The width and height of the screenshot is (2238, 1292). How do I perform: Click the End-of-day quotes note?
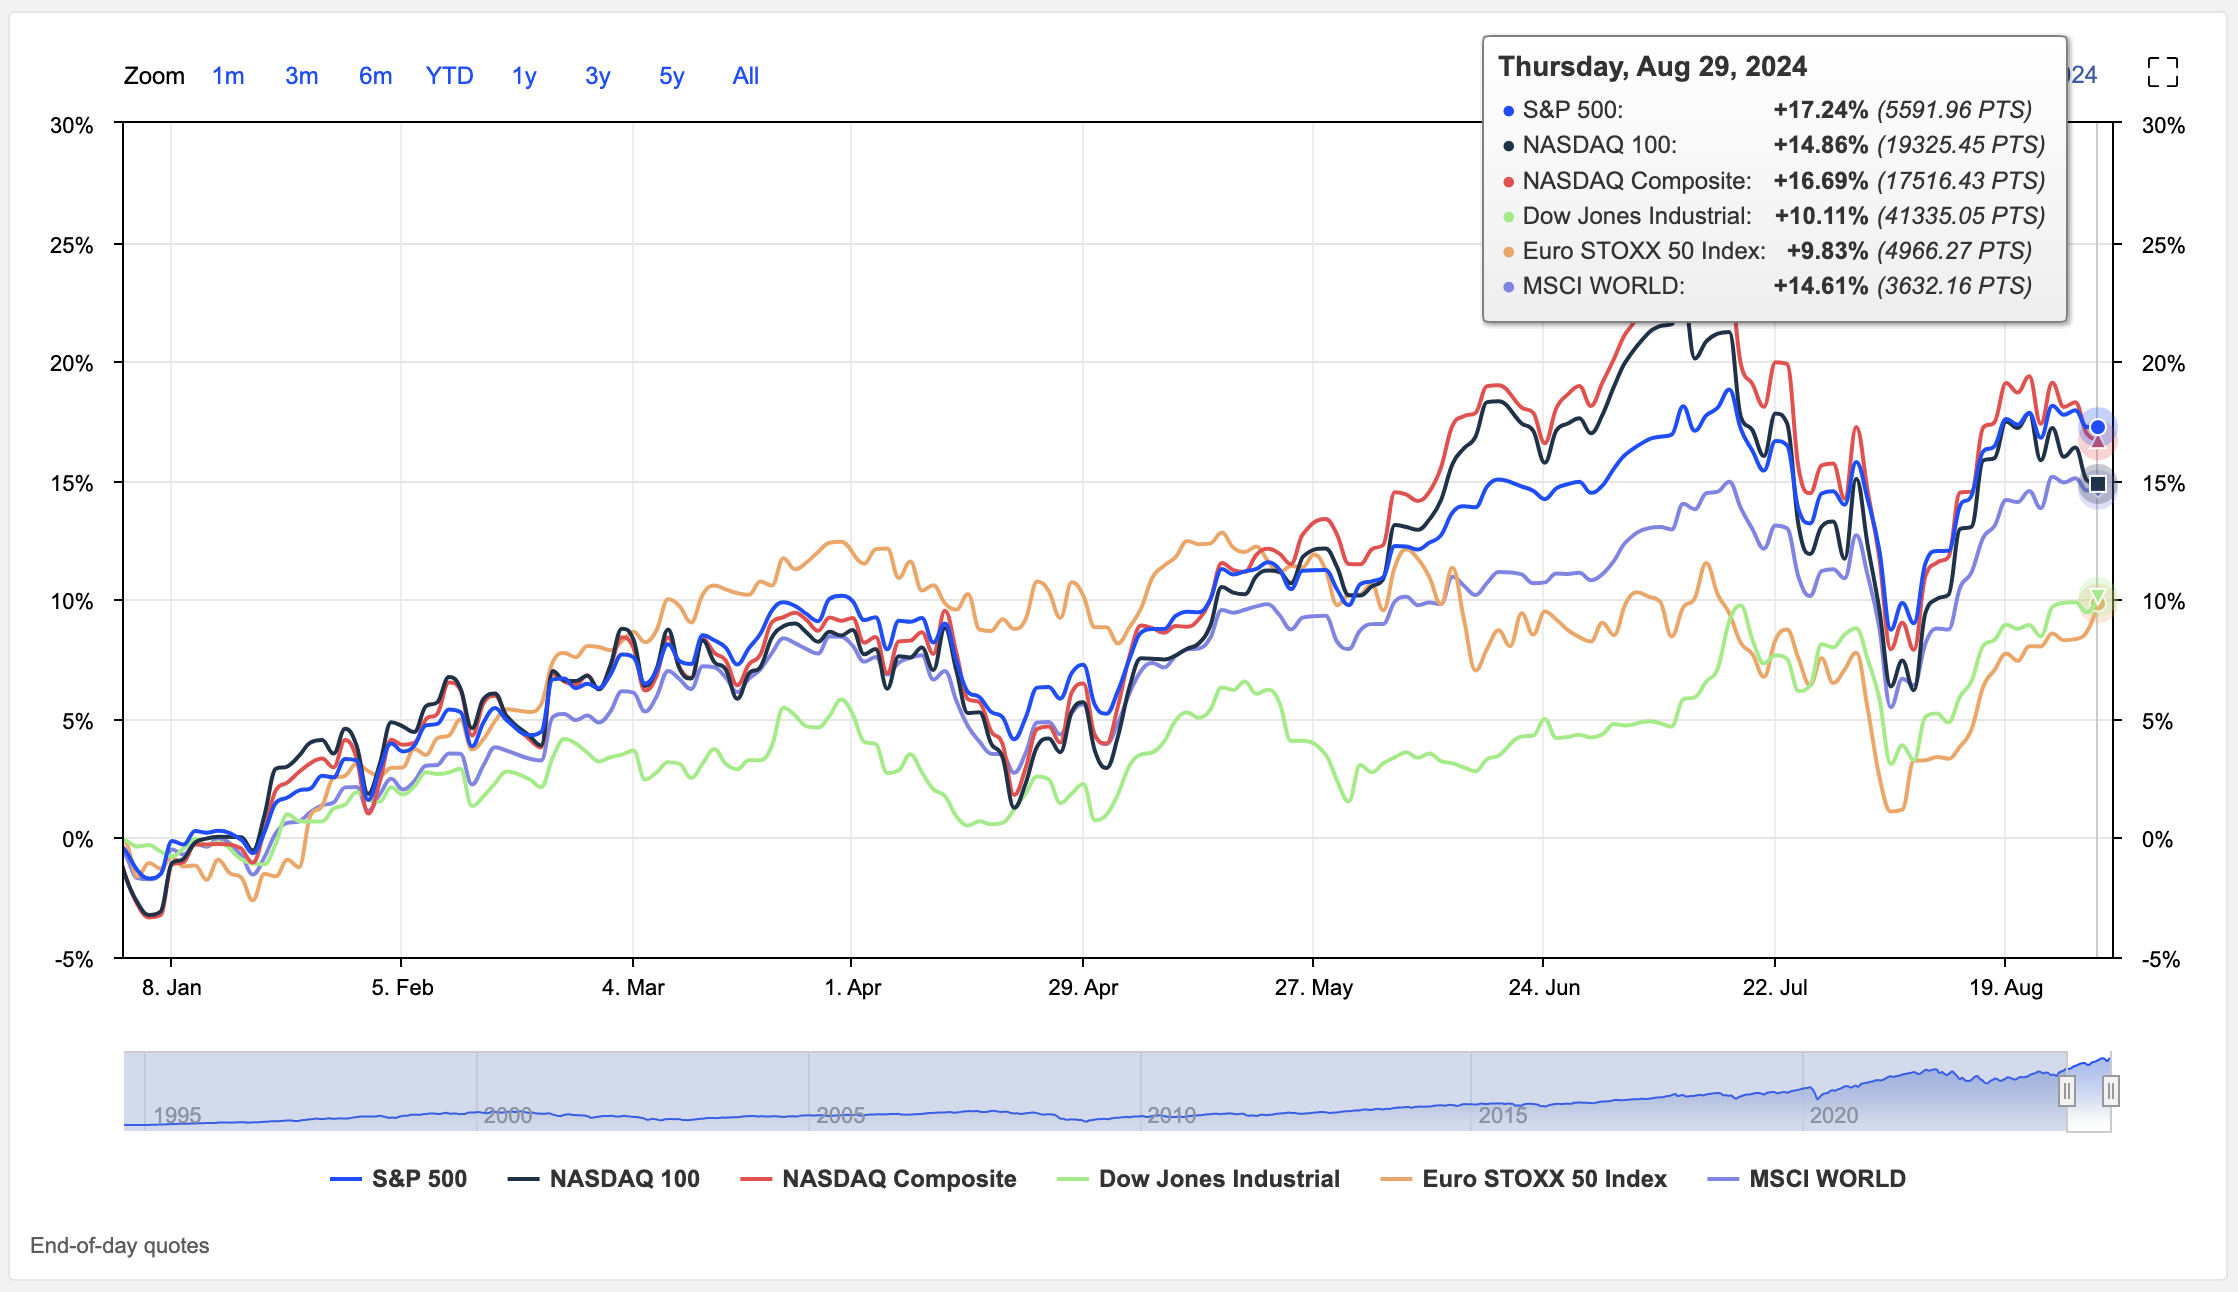coord(120,1246)
